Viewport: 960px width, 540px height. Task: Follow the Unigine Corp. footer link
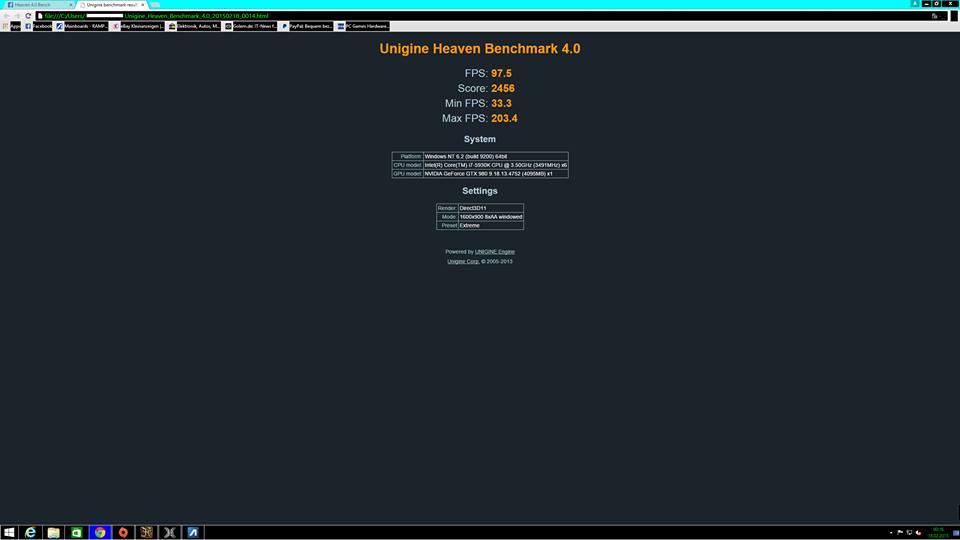[463, 261]
